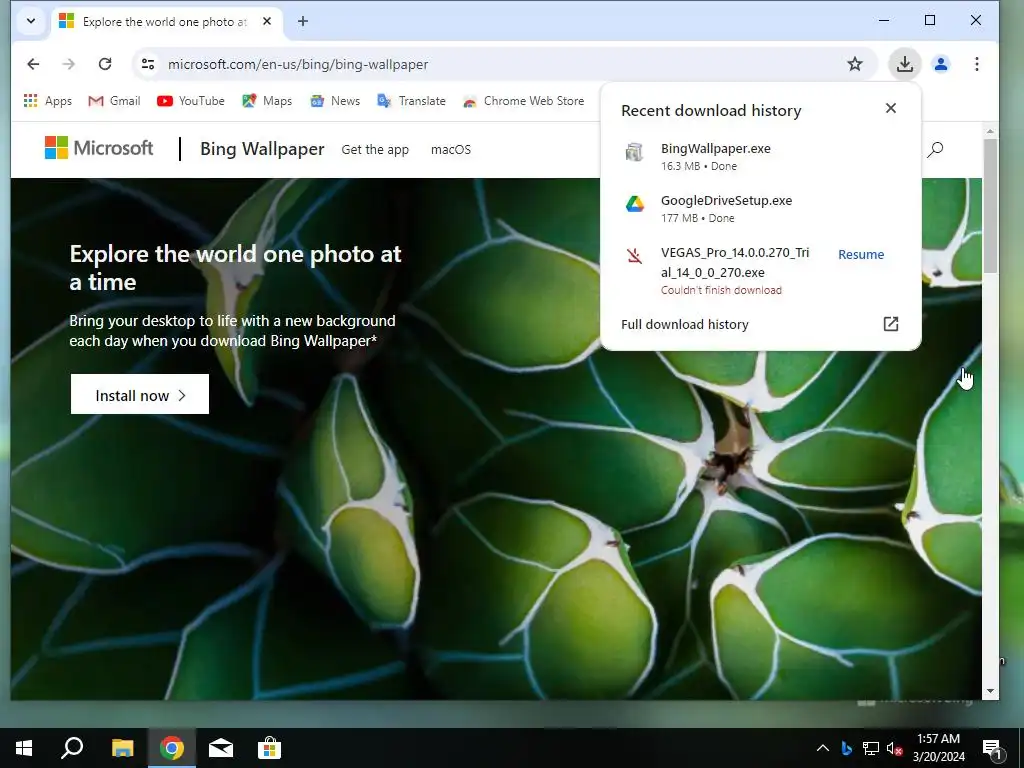The width and height of the screenshot is (1024, 768).
Task: Show hidden system tray icons
Action: click(x=823, y=748)
